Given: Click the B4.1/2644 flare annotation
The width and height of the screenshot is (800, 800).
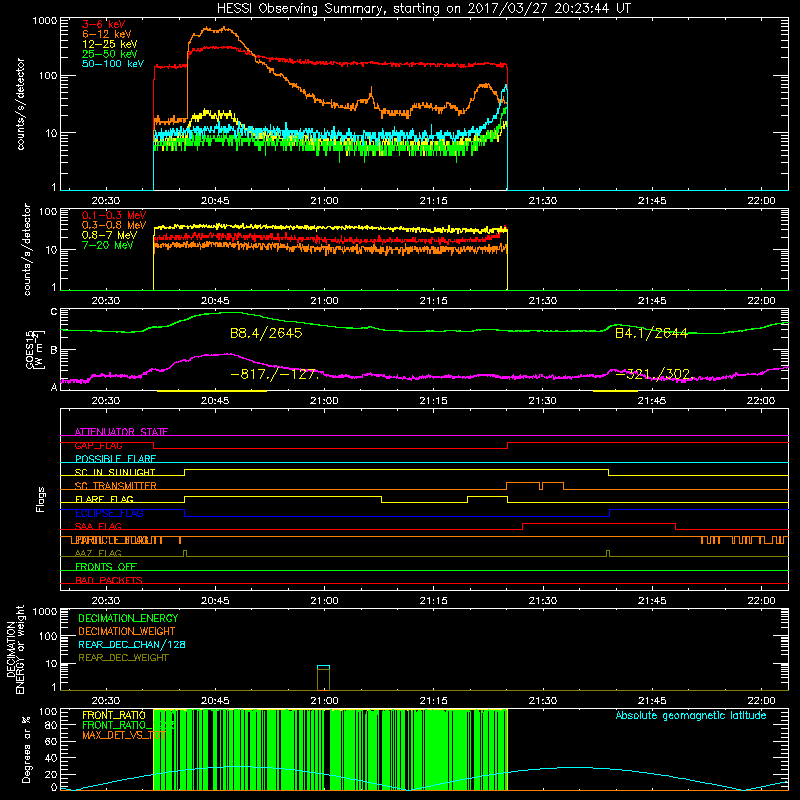Looking at the screenshot, I should 651,333.
